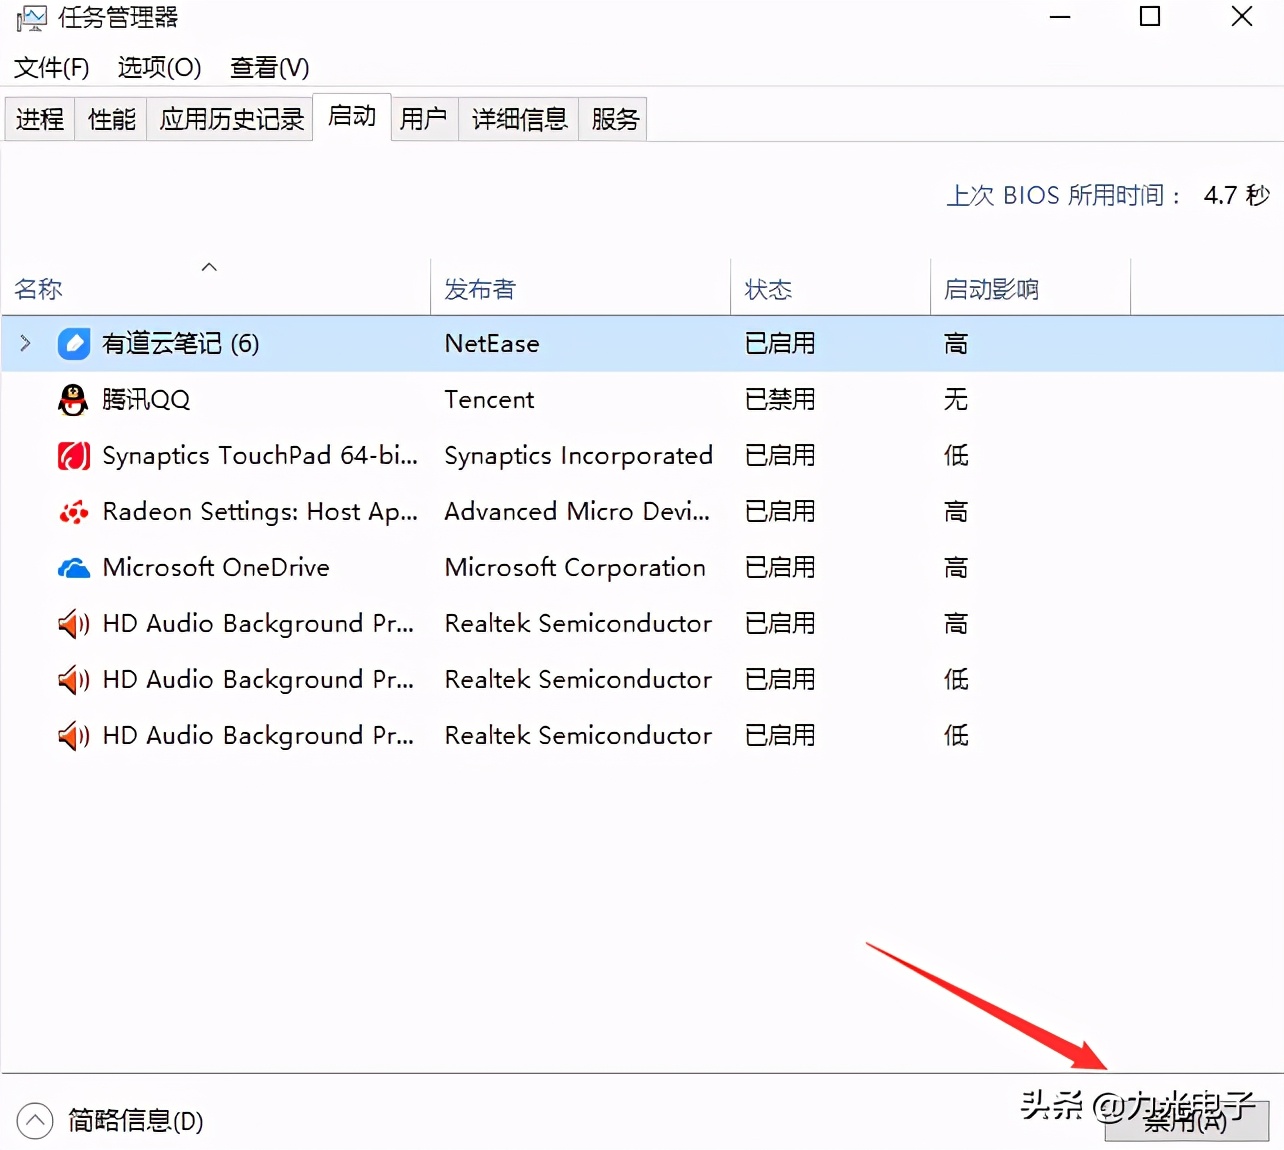Click the Radeon Settings icon
This screenshot has width=1284, height=1150.
(x=72, y=511)
